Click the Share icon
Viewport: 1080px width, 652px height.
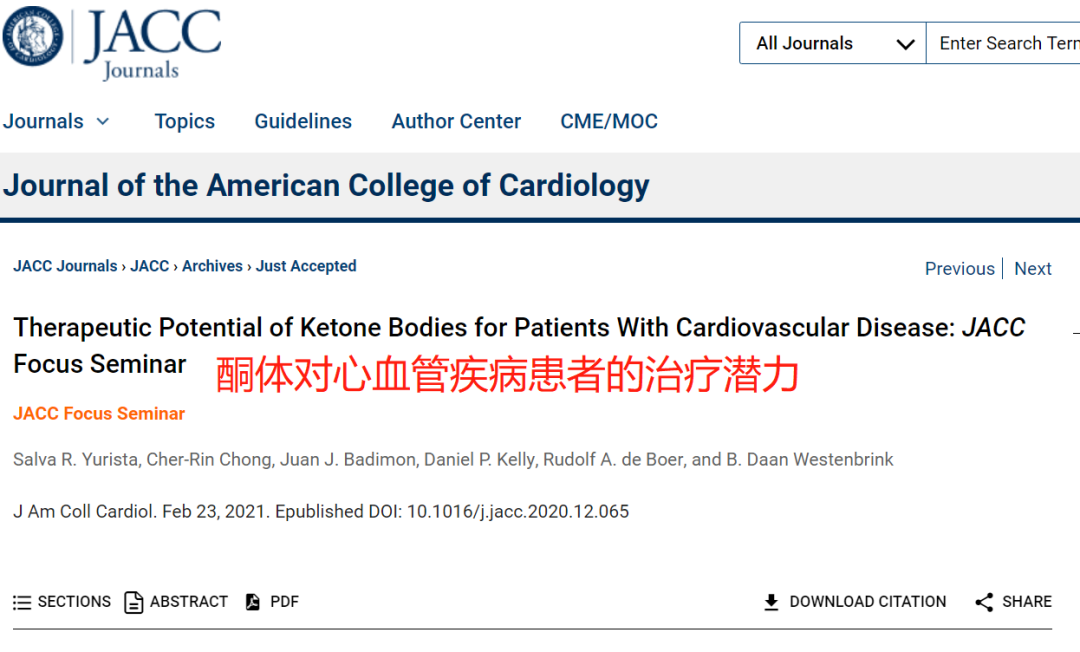pos(984,602)
